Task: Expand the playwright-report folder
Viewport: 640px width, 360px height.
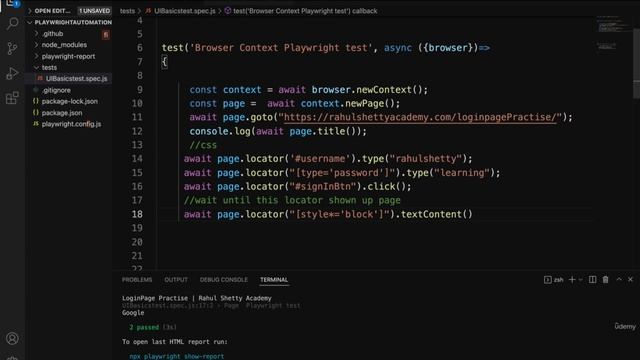Action: (68, 56)
